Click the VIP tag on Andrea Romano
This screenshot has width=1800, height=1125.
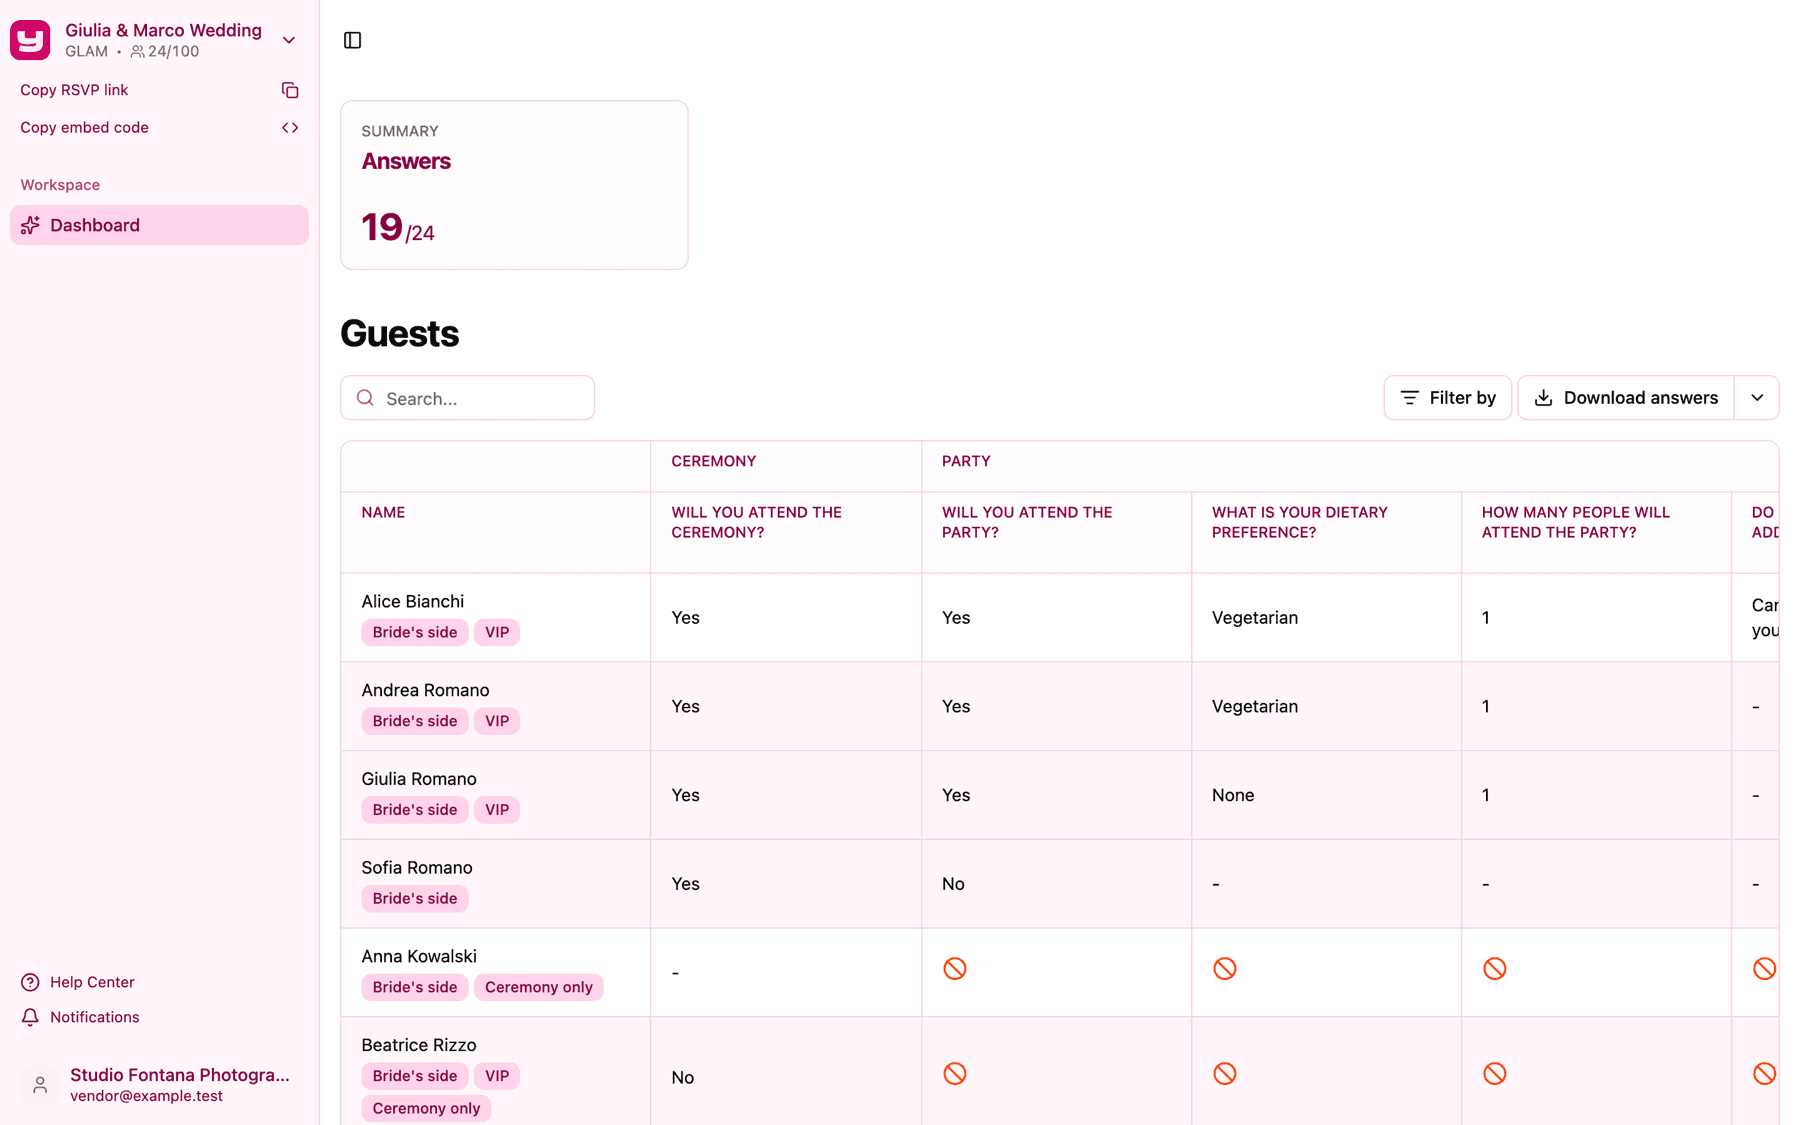click(497, 721)
